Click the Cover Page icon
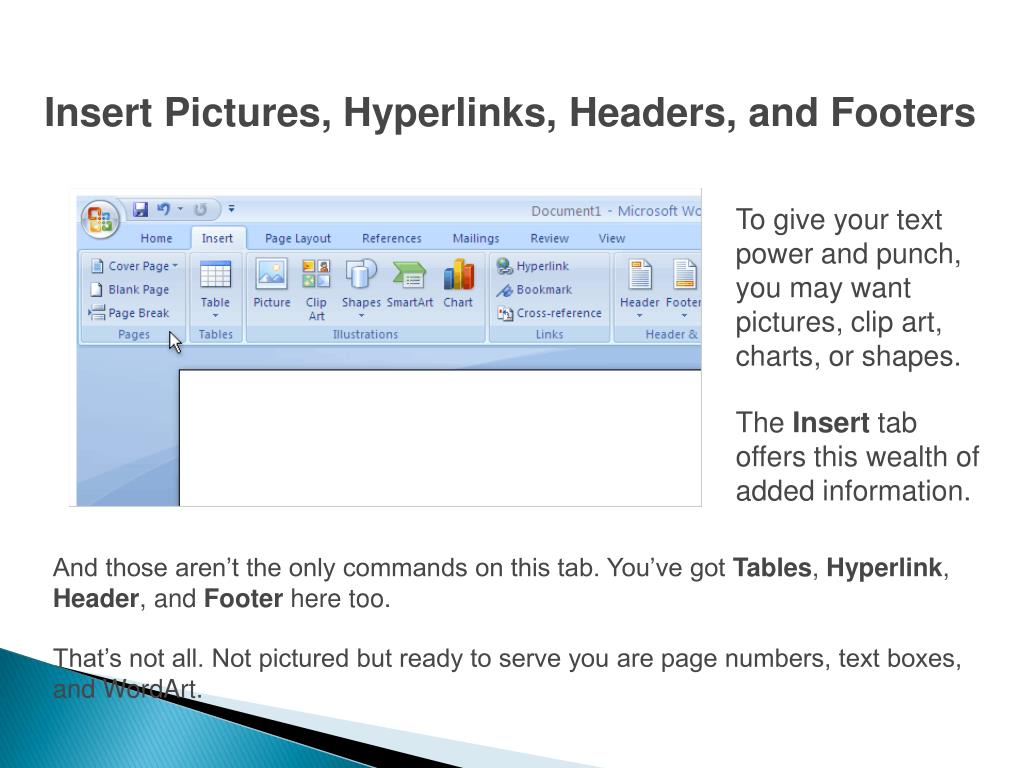This screenshot has width=1024, height=768. [97, 266]
